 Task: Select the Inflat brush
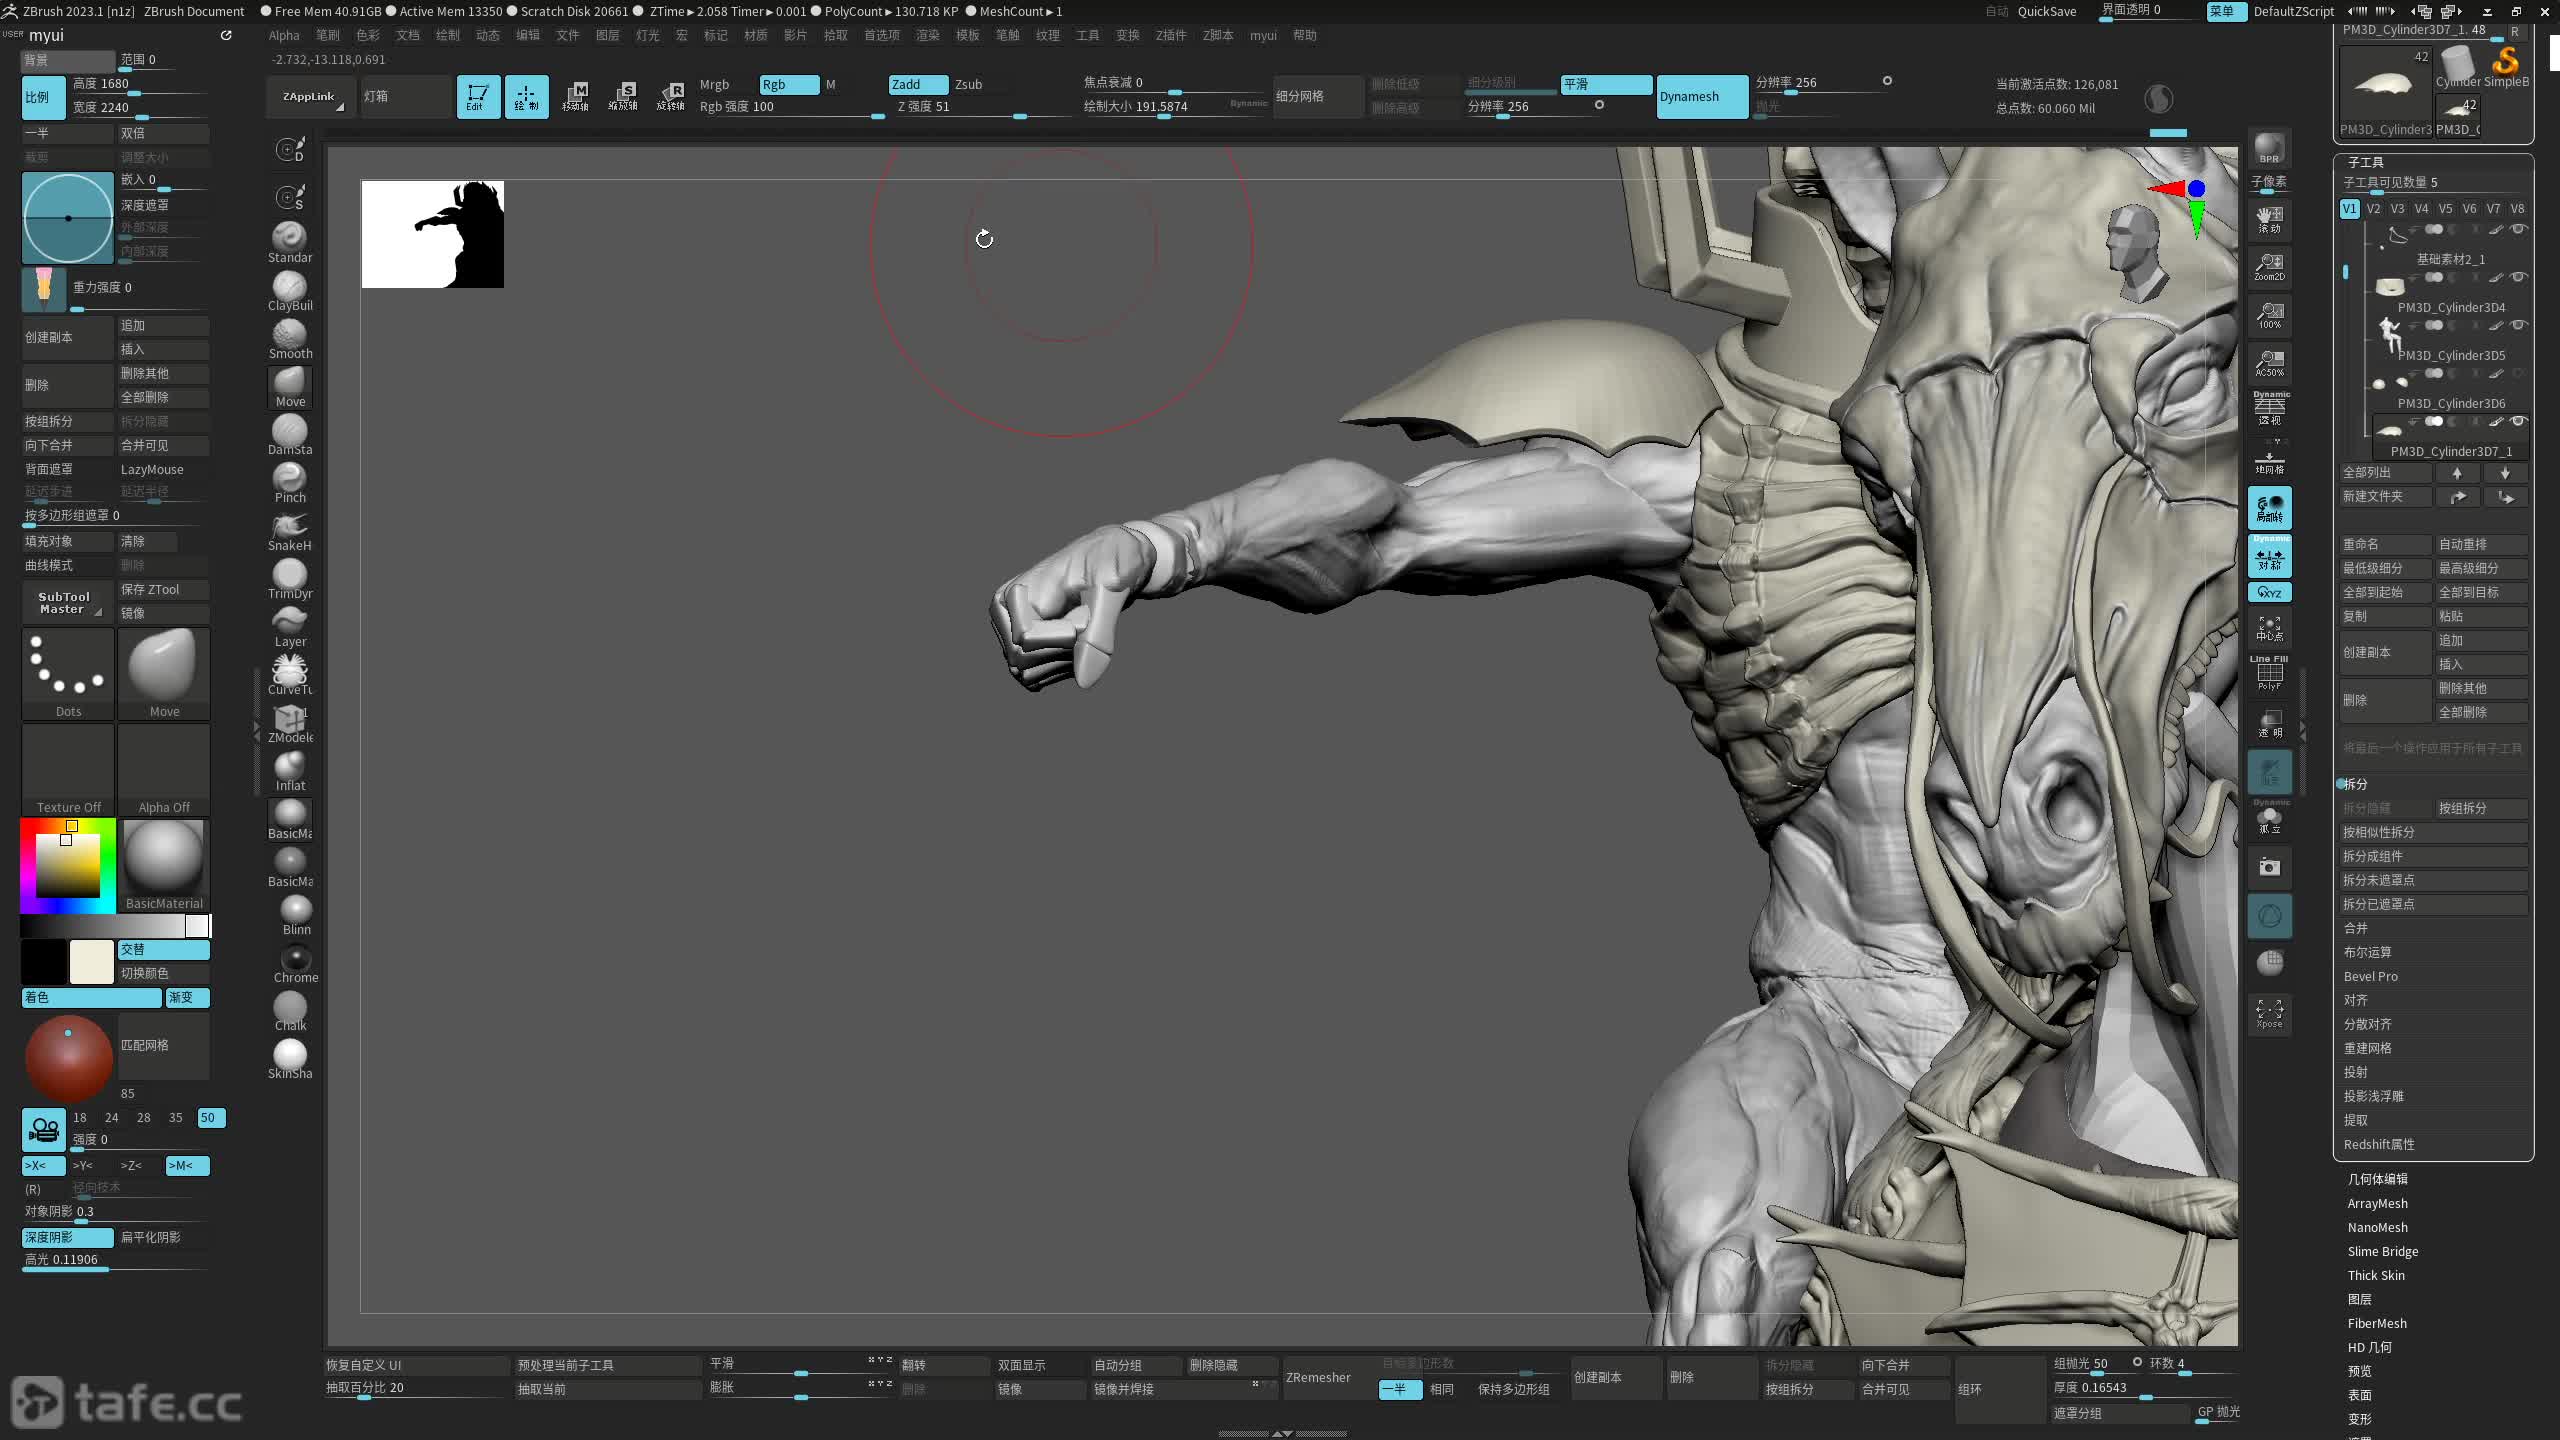tap(290, 767)
